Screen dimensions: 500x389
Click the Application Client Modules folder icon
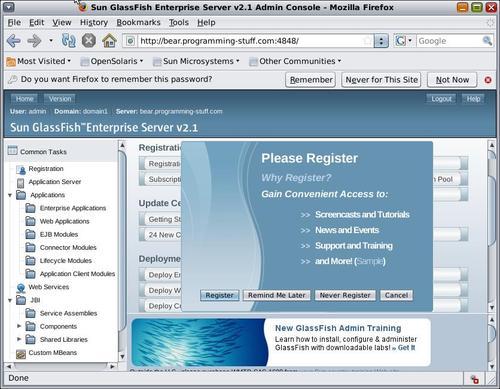coord(30,274)
